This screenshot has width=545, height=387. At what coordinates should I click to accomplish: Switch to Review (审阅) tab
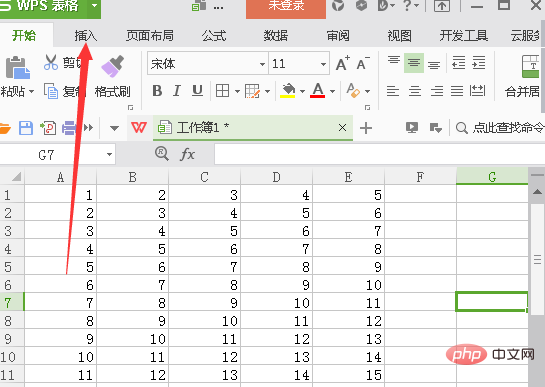point(338,35)
